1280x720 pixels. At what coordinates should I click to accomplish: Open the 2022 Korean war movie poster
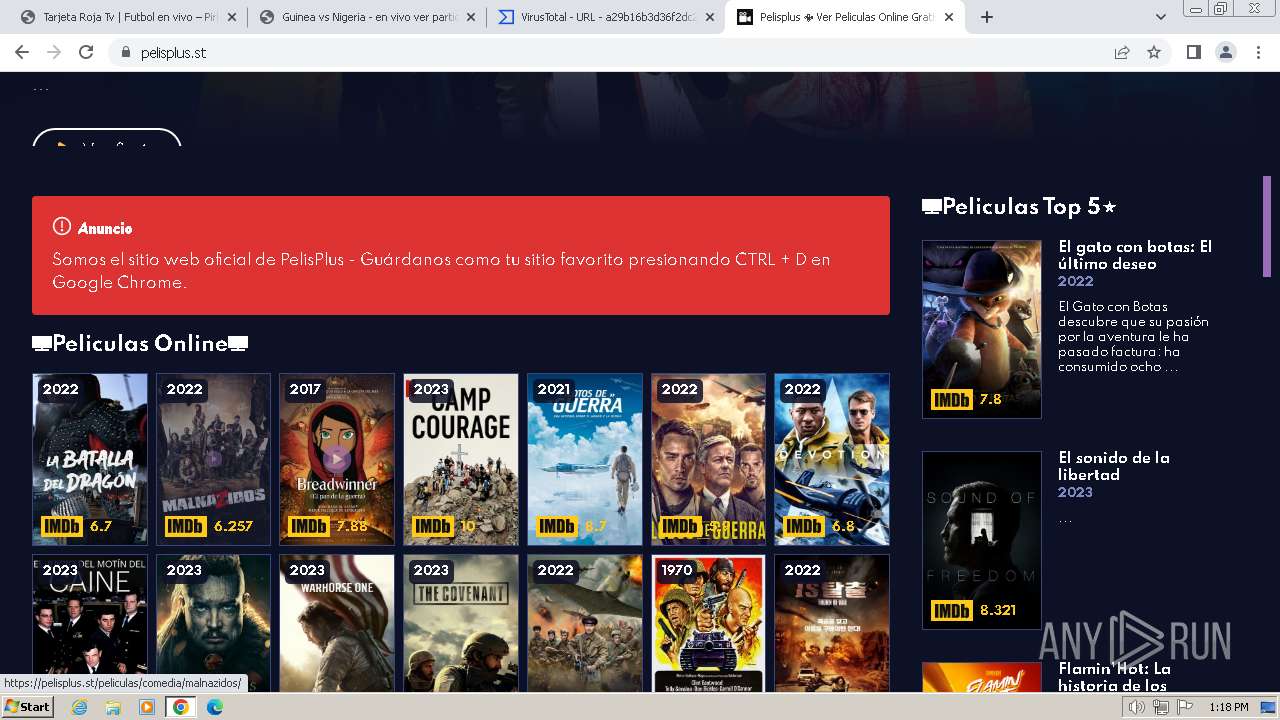click(x=832, y=623)
